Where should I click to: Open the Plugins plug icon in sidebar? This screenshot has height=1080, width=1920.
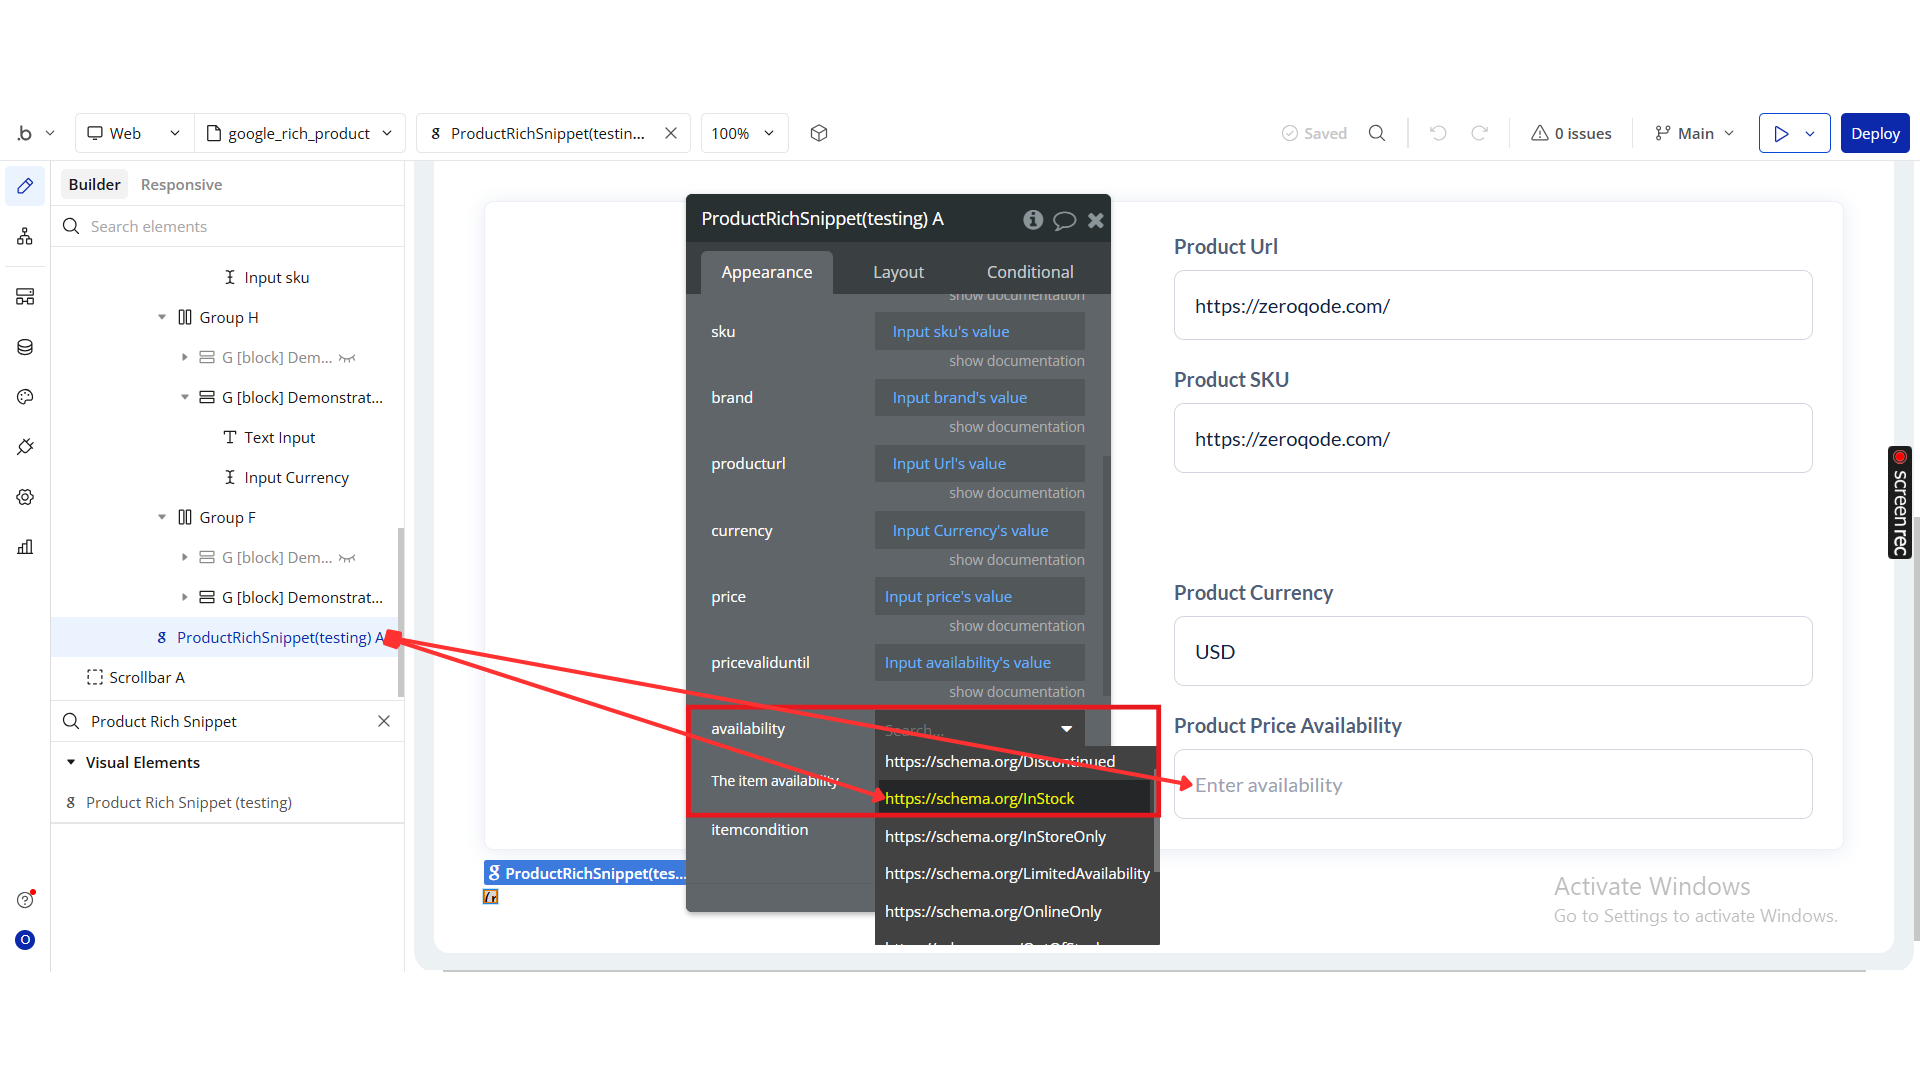coord(25,447)
